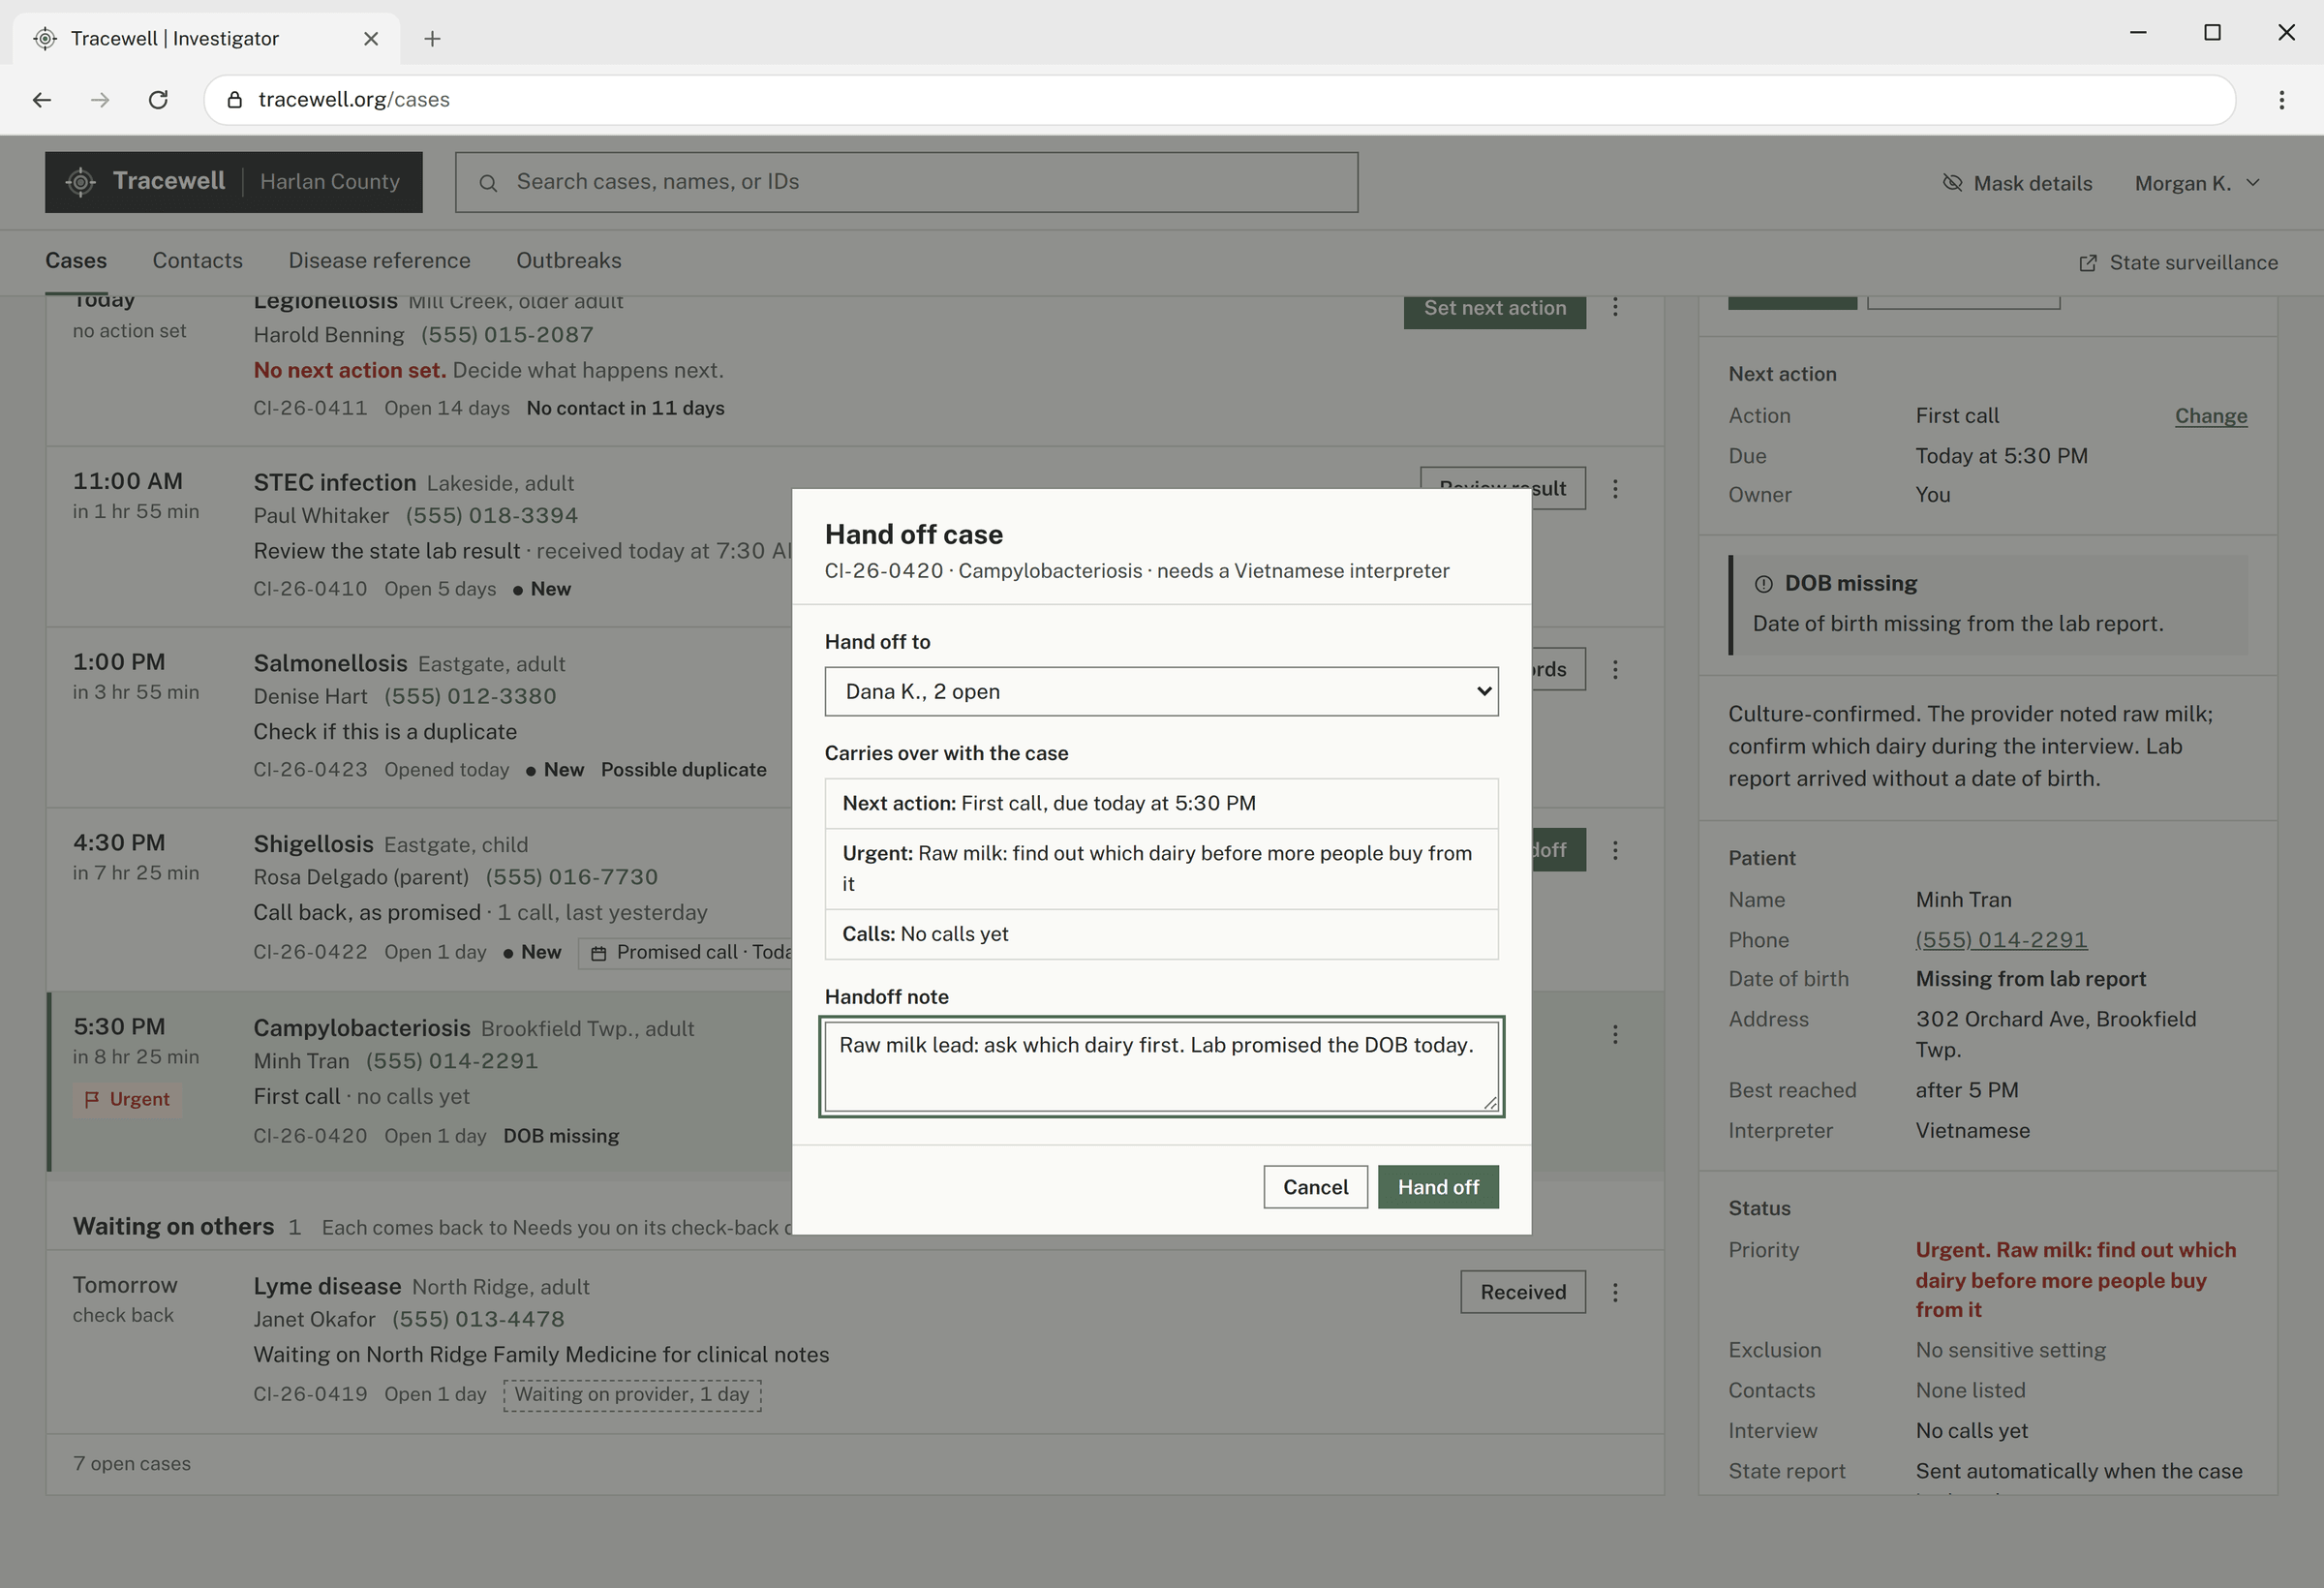Click the Promised call calendar icon
The height and width of the screenshot is (1588, 2324).
598,954
